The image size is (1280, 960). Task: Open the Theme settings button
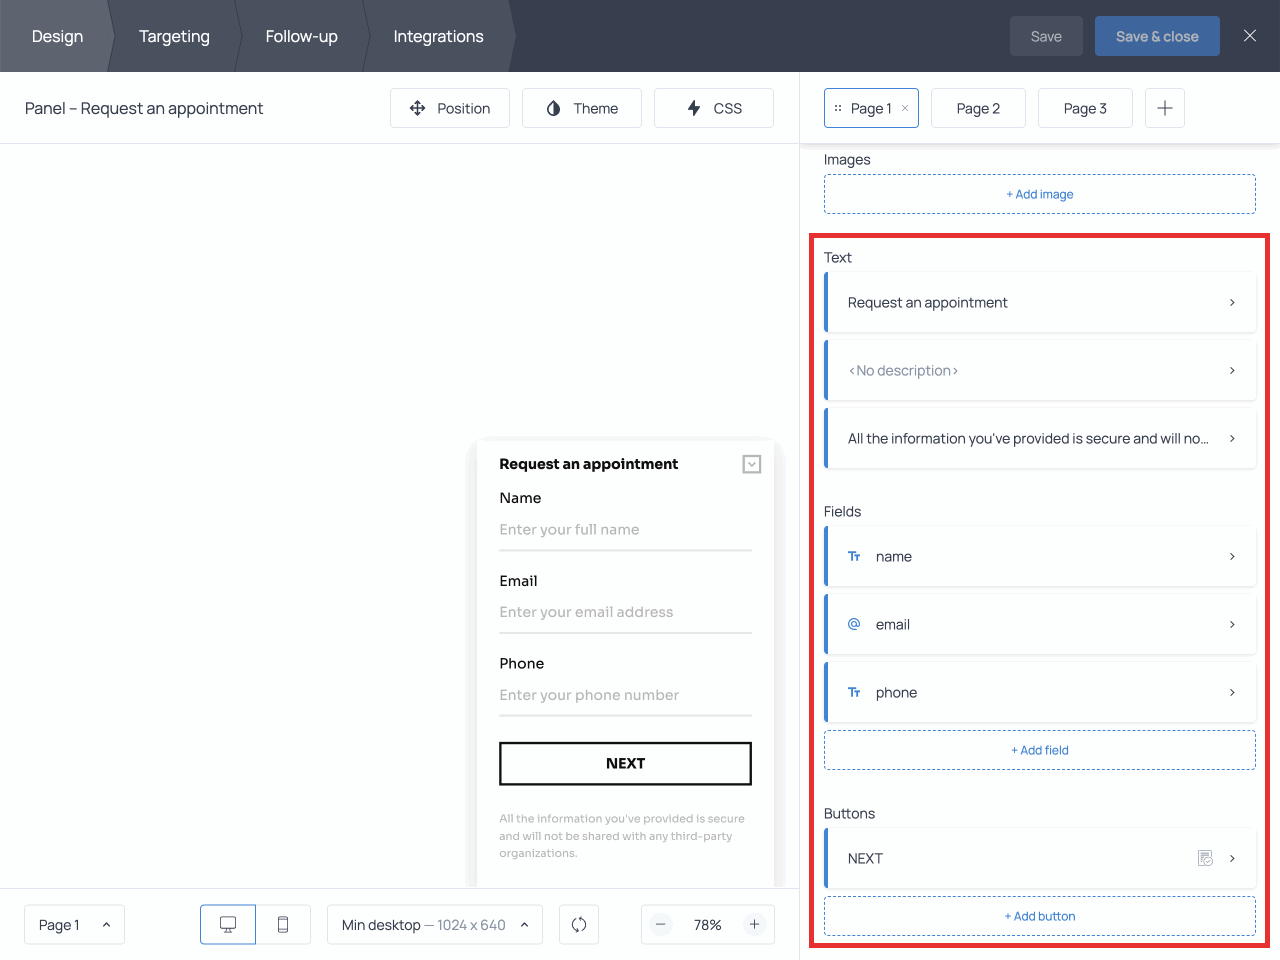pos(582,108)
